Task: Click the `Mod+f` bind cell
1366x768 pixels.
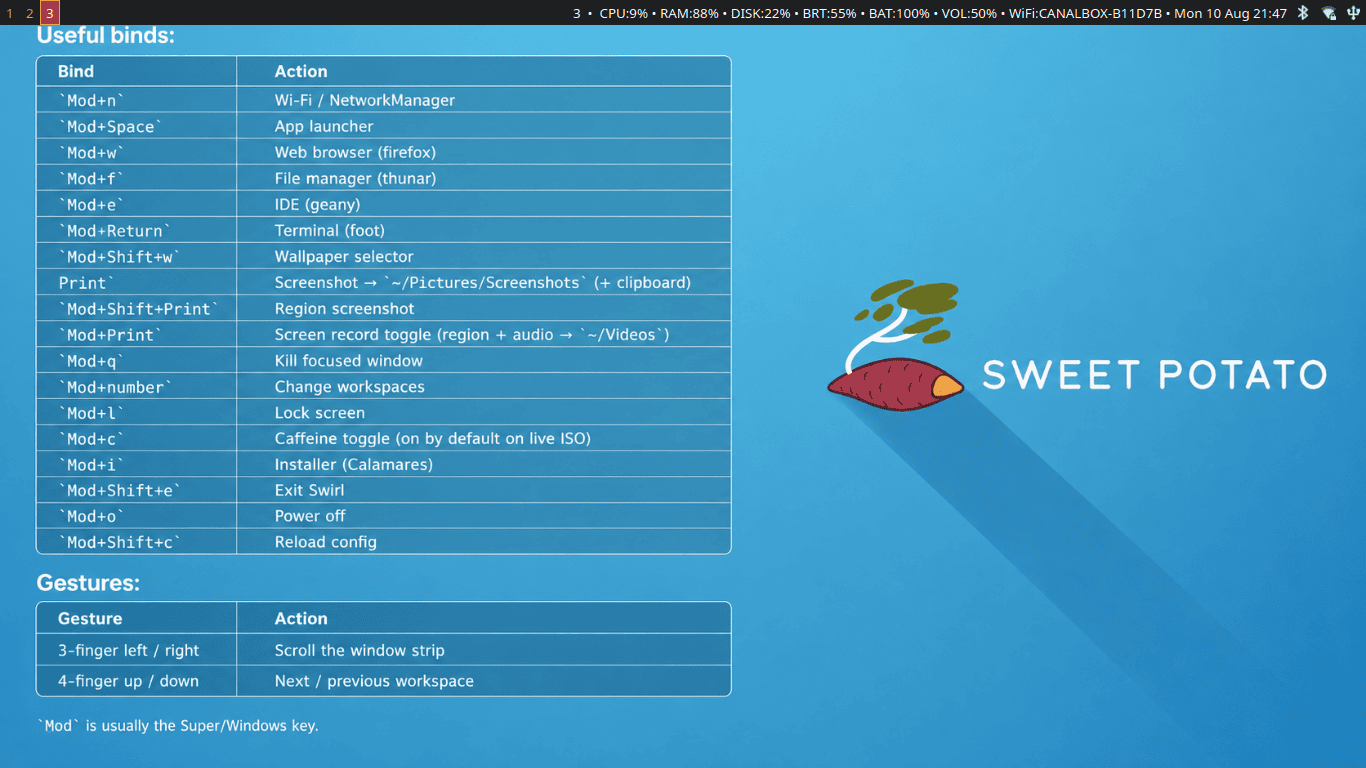Action: pyautogui.click(x=136, y=178)
